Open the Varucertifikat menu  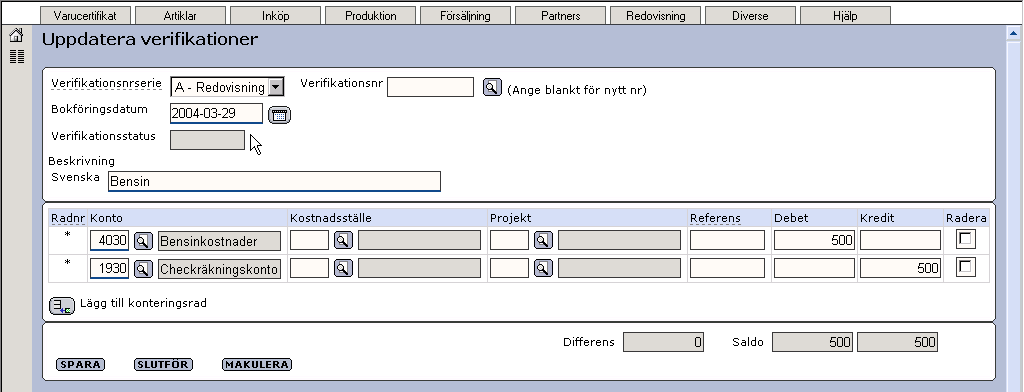click(85, 16)
